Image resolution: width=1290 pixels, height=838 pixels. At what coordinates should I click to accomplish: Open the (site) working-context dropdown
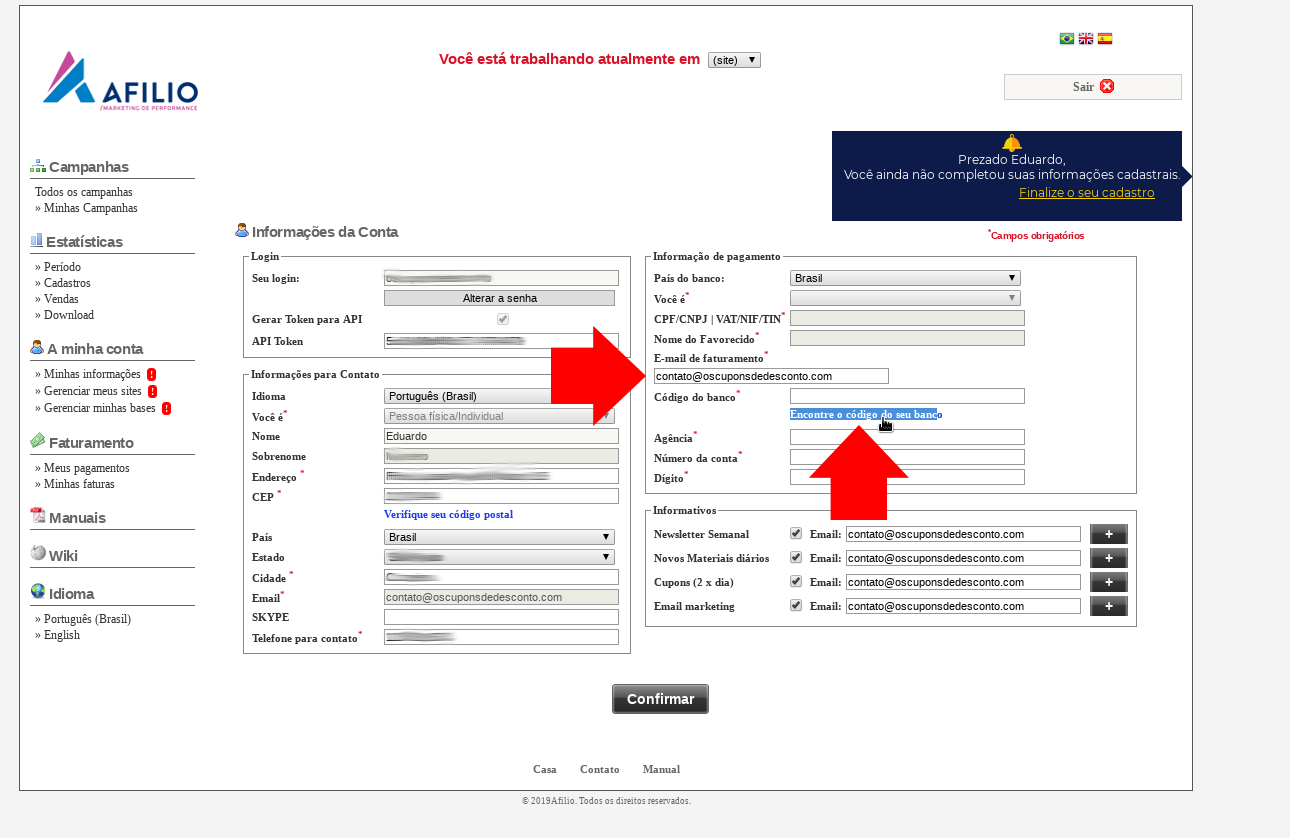pos(734,60)
